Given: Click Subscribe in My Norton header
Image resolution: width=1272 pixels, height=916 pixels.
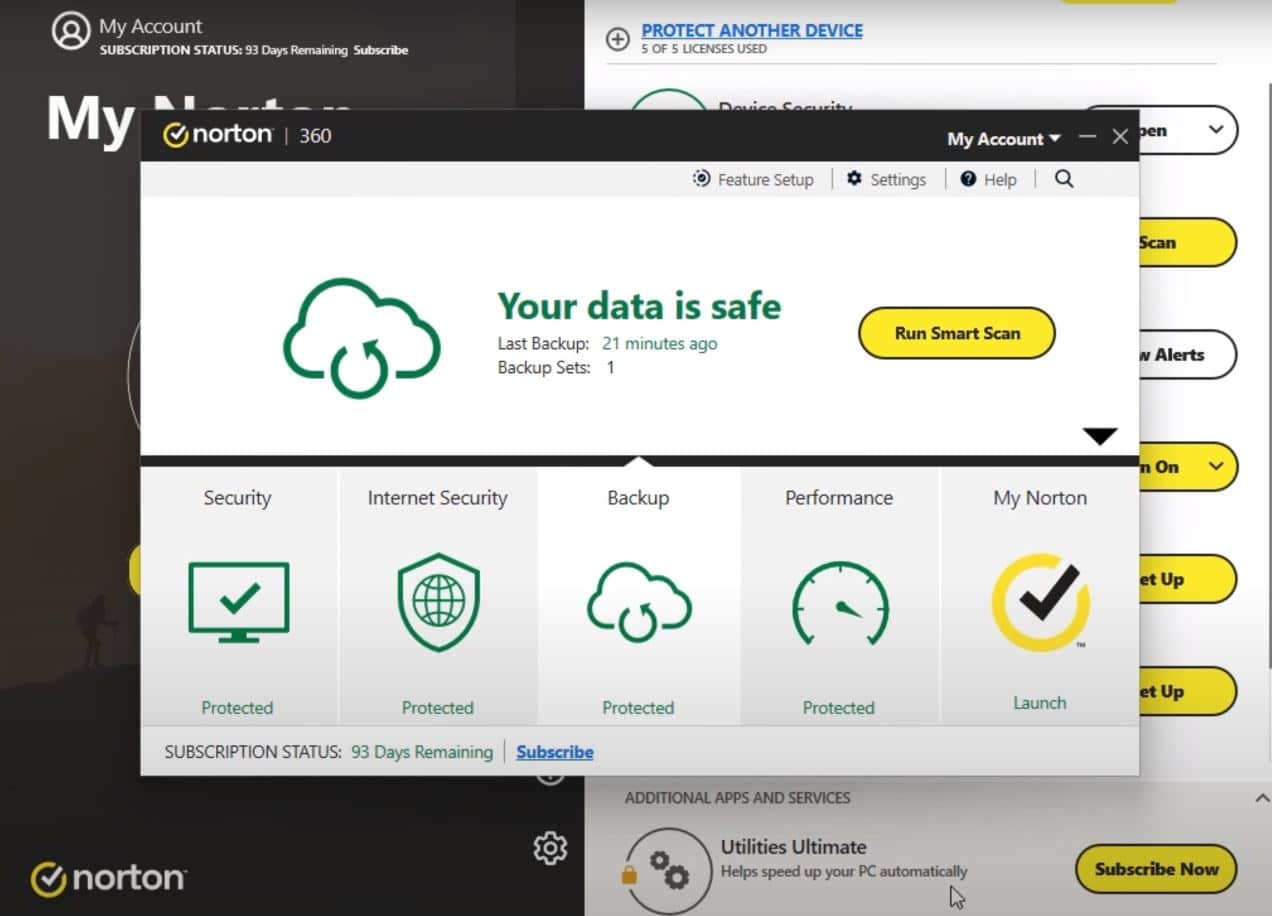Looking at the screenshot, I should click(381, 50).
